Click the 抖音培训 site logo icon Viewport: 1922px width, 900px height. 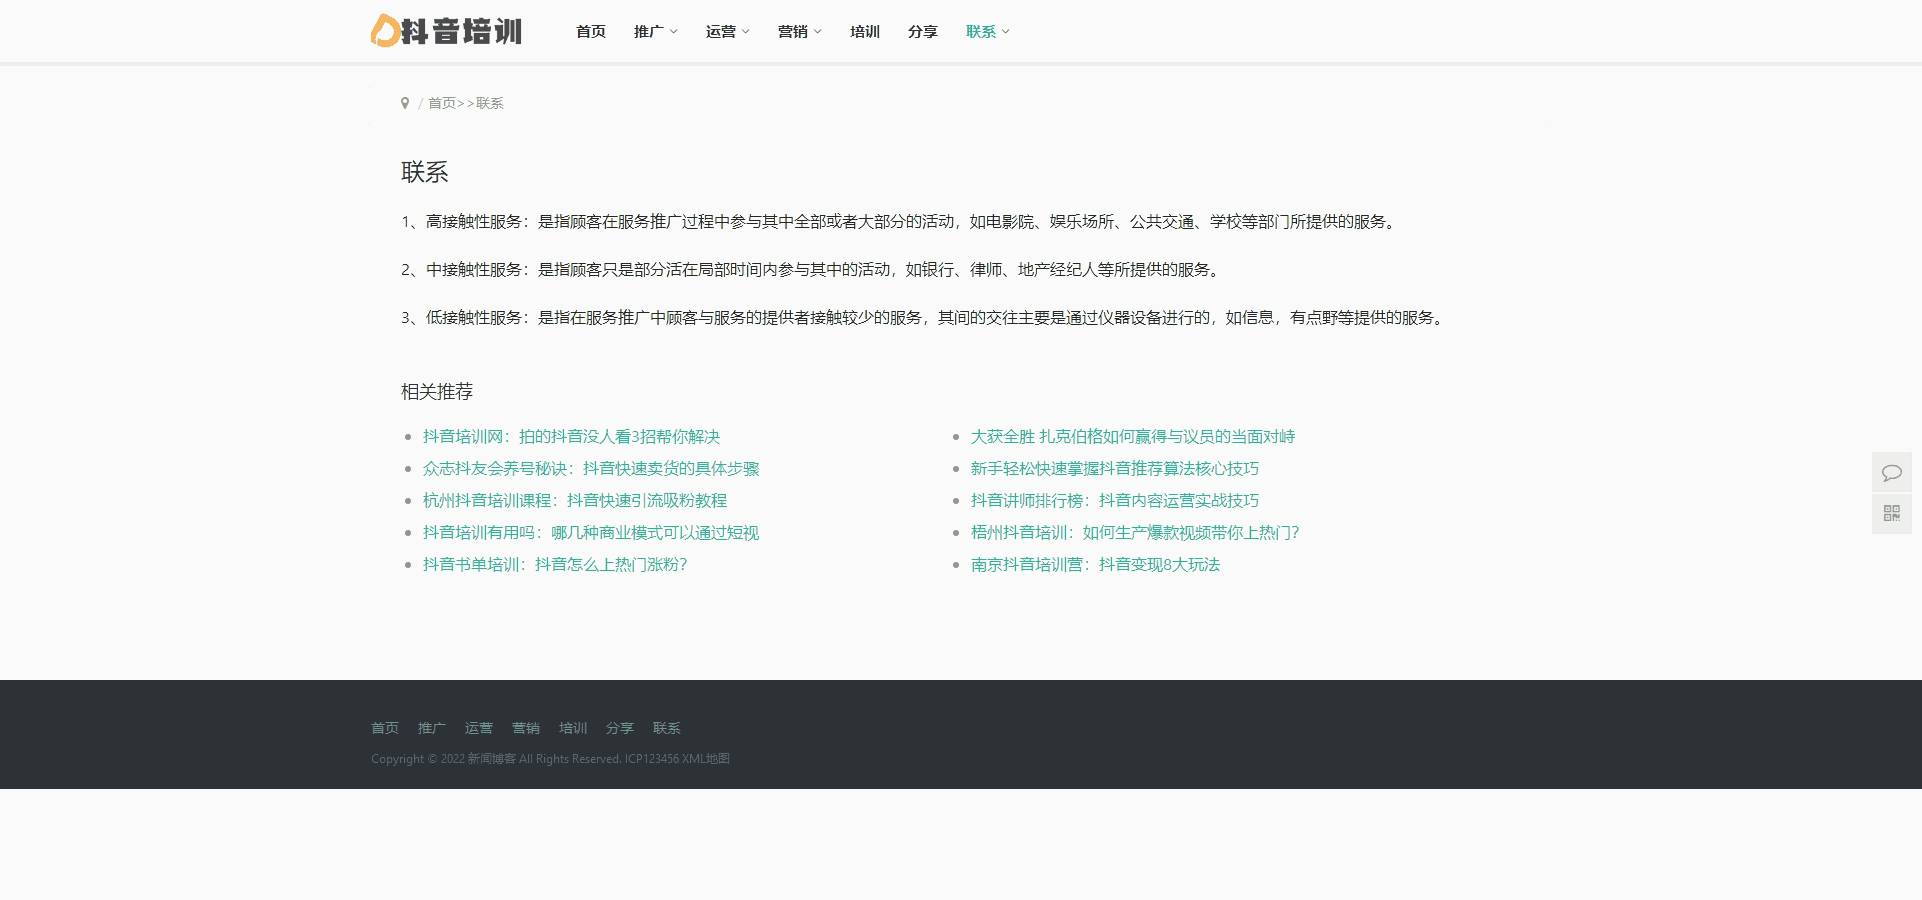point(384,31)
